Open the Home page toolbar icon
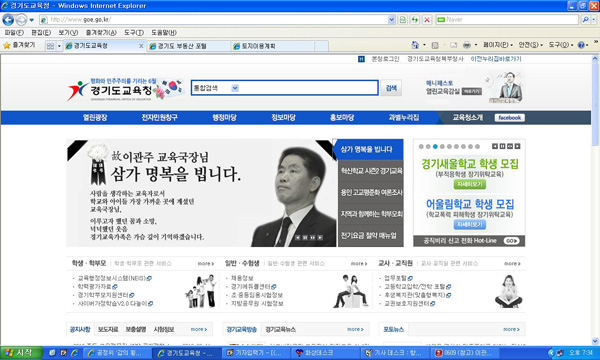The height and width of the screenshot is (360, 600). pos(415,45)
